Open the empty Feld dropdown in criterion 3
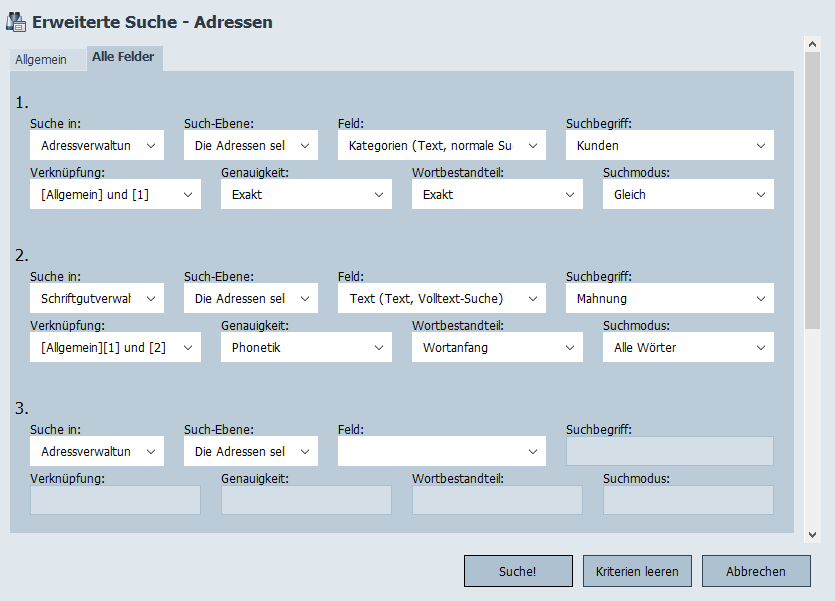Image resolution: width=835 pixels, height=601 pixels. (x=442, y=451)
